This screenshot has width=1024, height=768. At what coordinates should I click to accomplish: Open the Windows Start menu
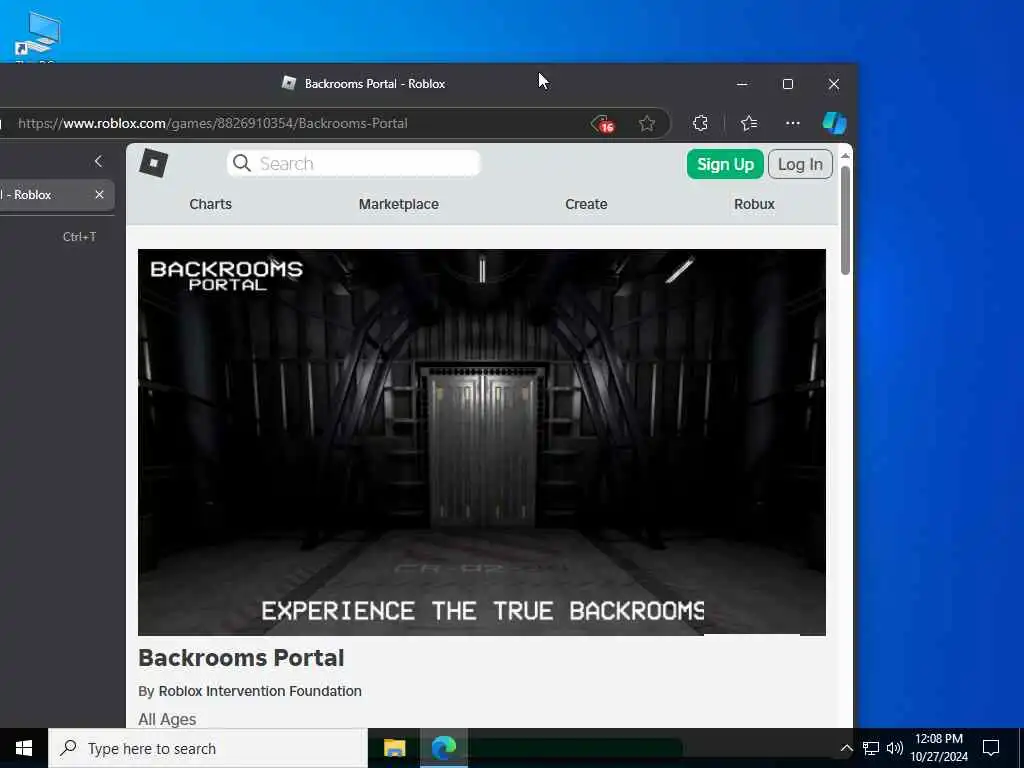coord(24,748)
